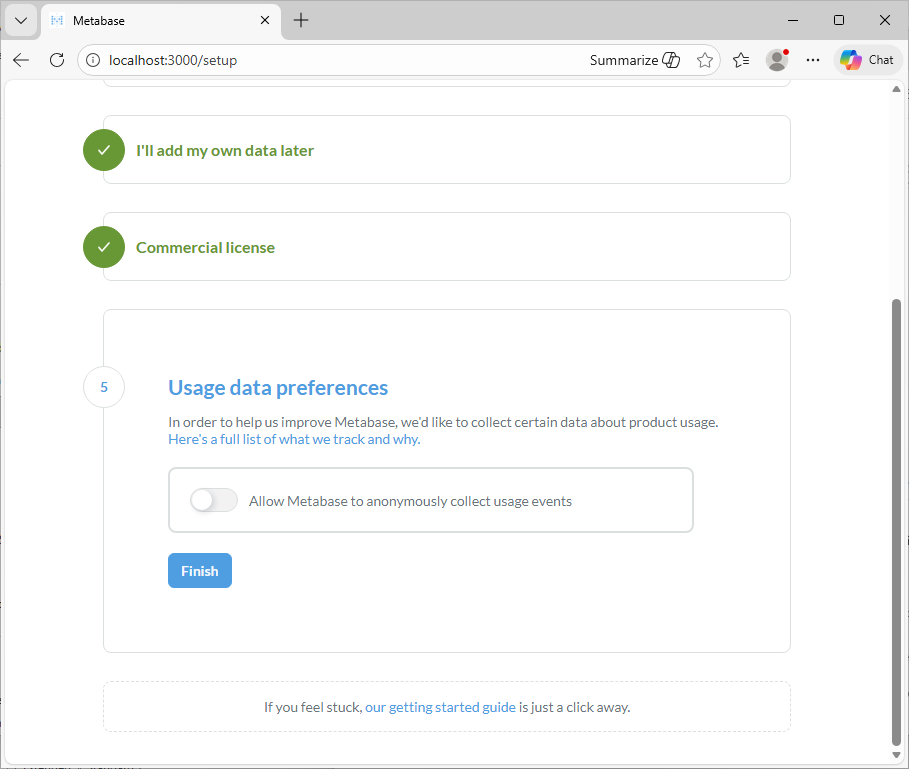Reload the Metabase setup page
The image size is (909, 769).
tap(57, 60)
